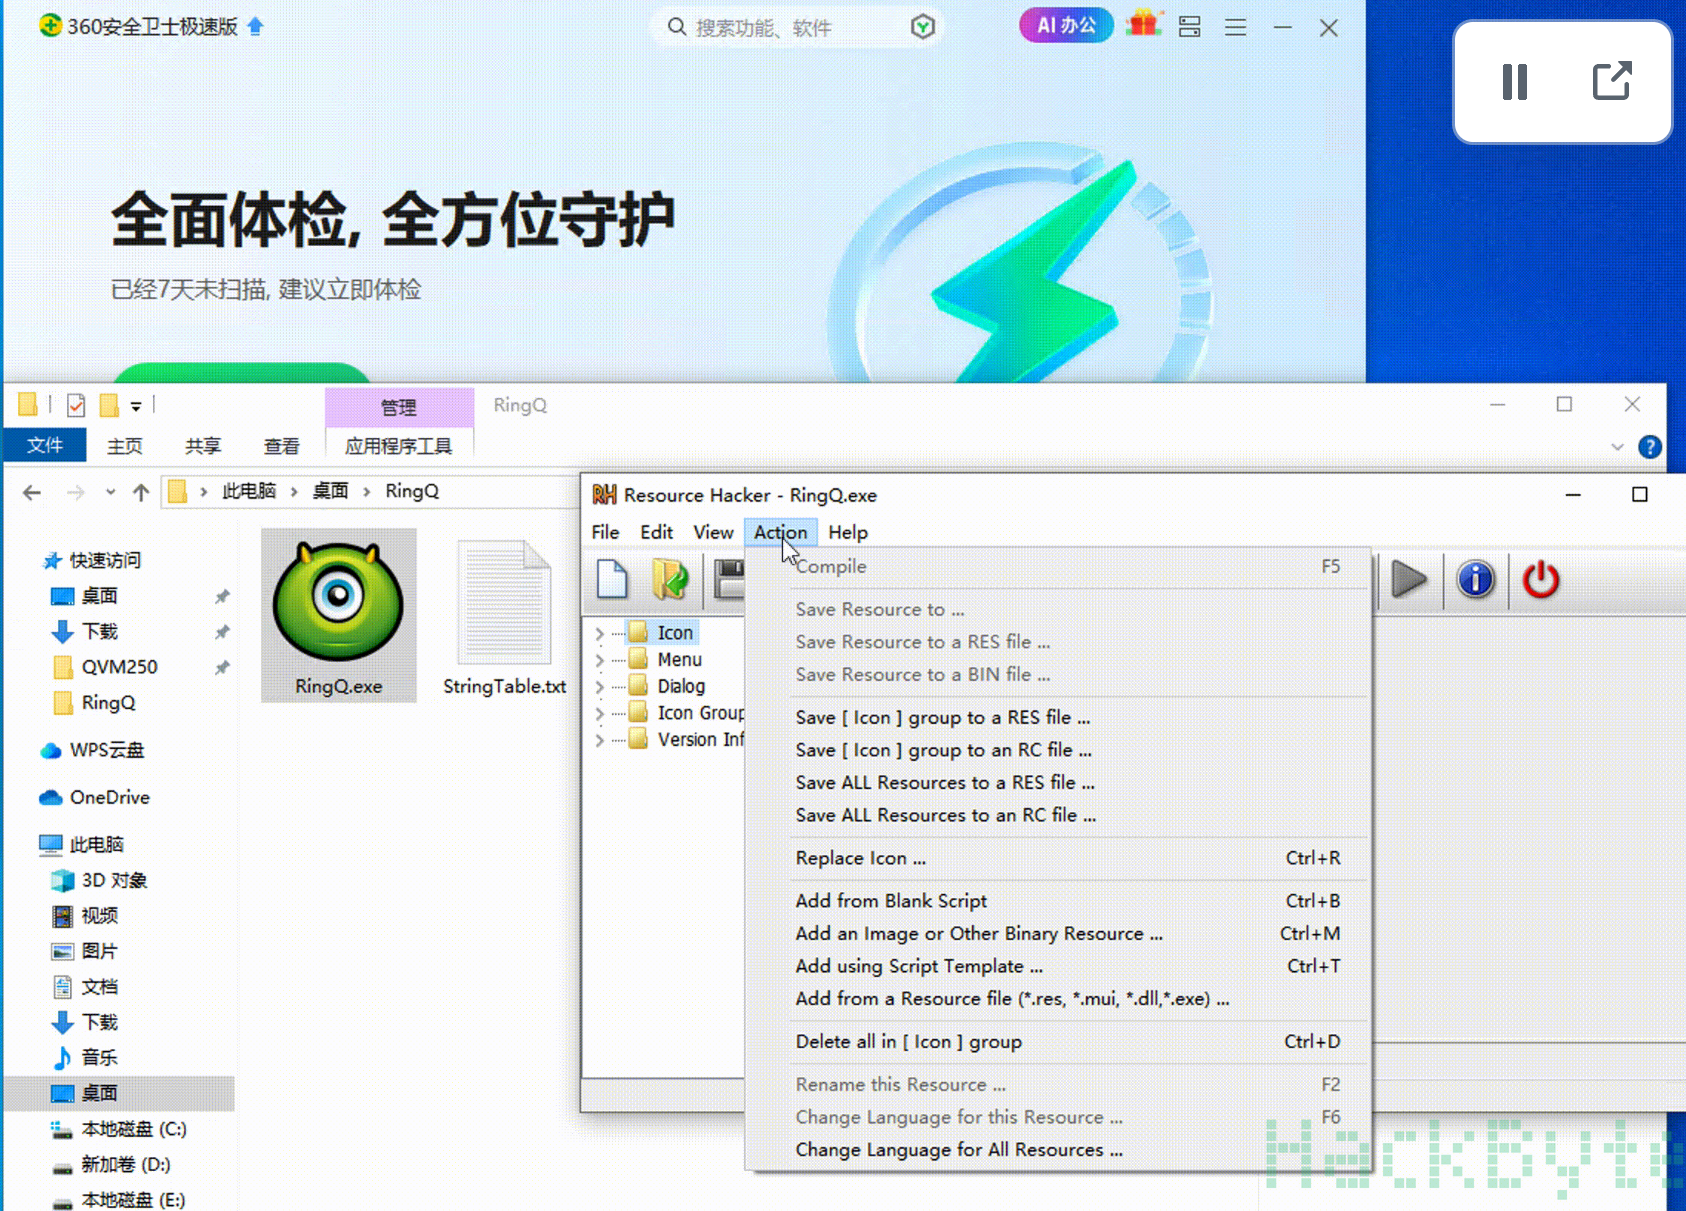Expand the Version Info tree node
This screenshot has width=1686, height=1211.
click(x=599, y=740)
